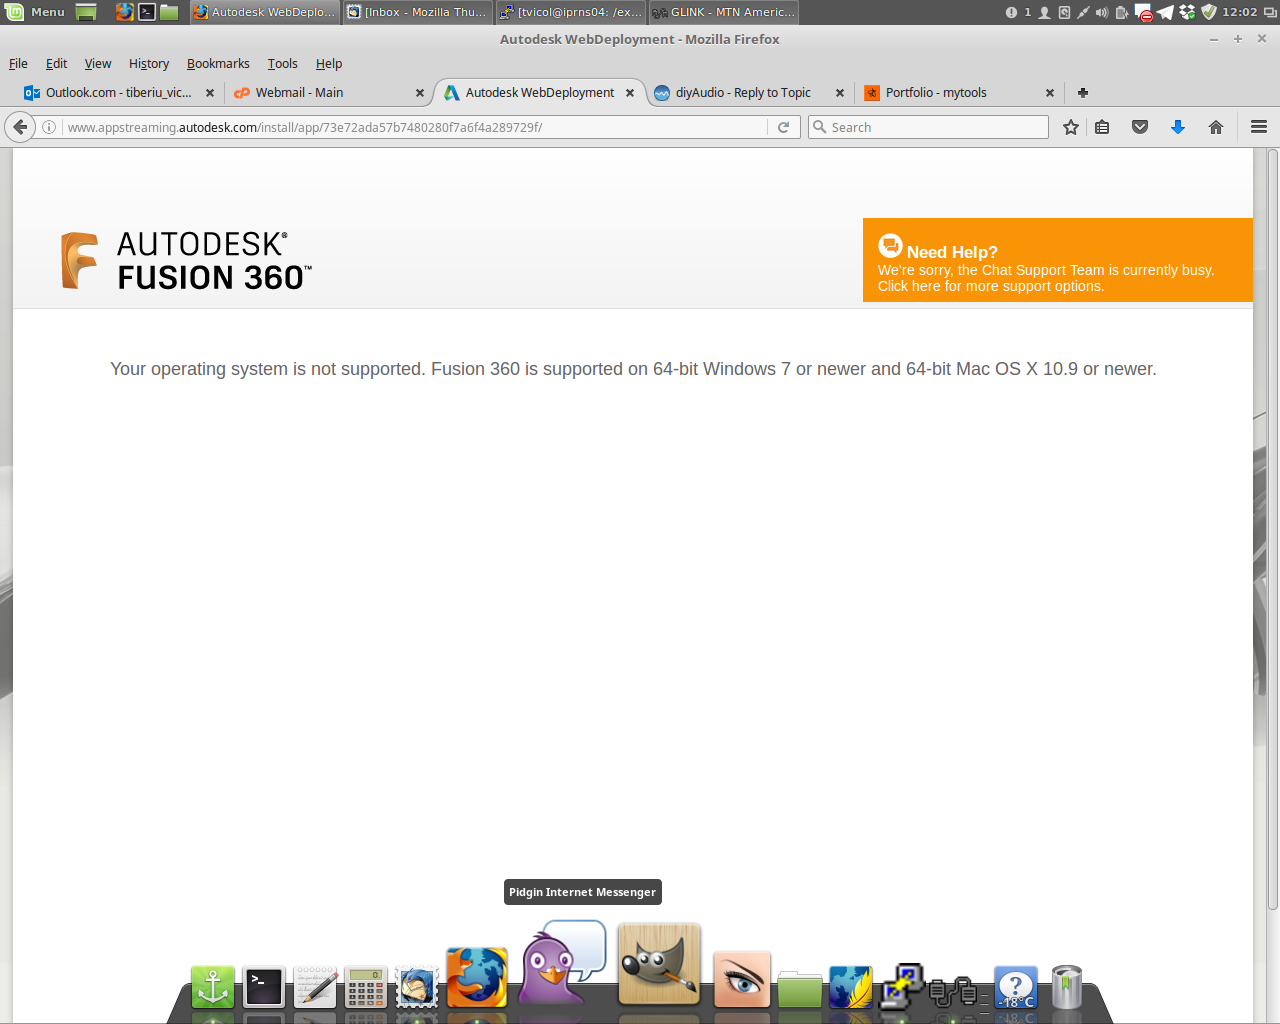Click the Search box in the toolbar
The width and height of the screenshot is (1280, 1024).
[x=928, y=127]
